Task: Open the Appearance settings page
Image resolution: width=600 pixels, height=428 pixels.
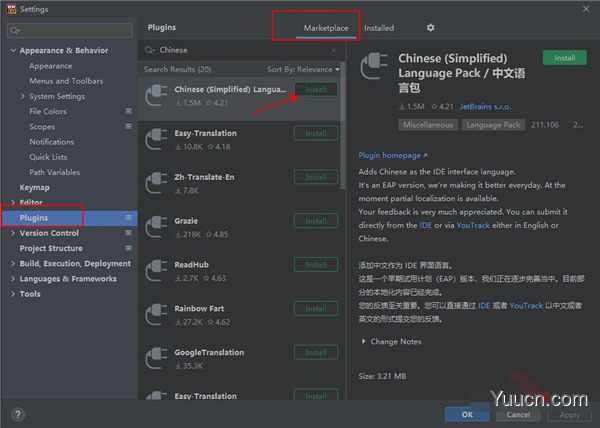Action: click(x=51, y=66)
